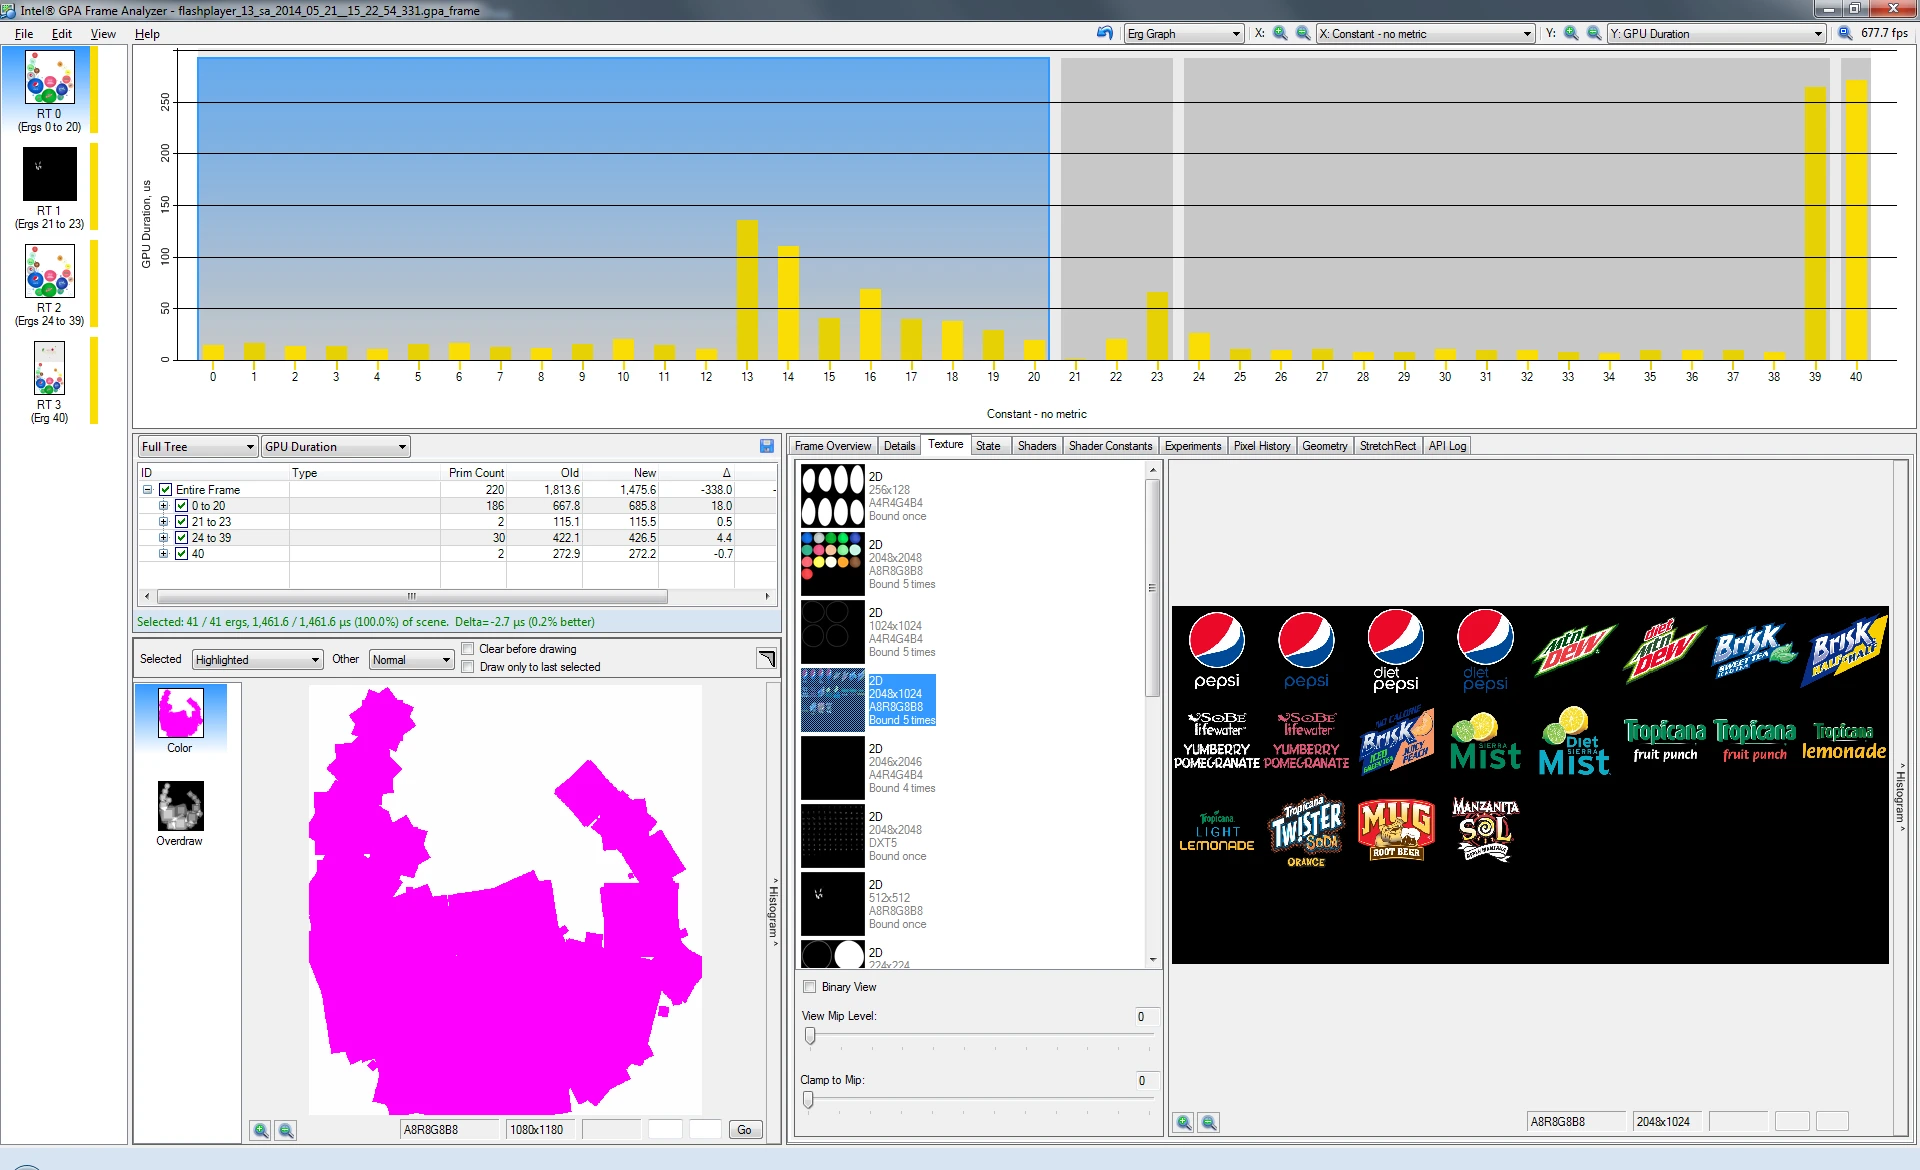
Task: Toggle the Entire Frame checkbox
Action: [x=166, y=490]
